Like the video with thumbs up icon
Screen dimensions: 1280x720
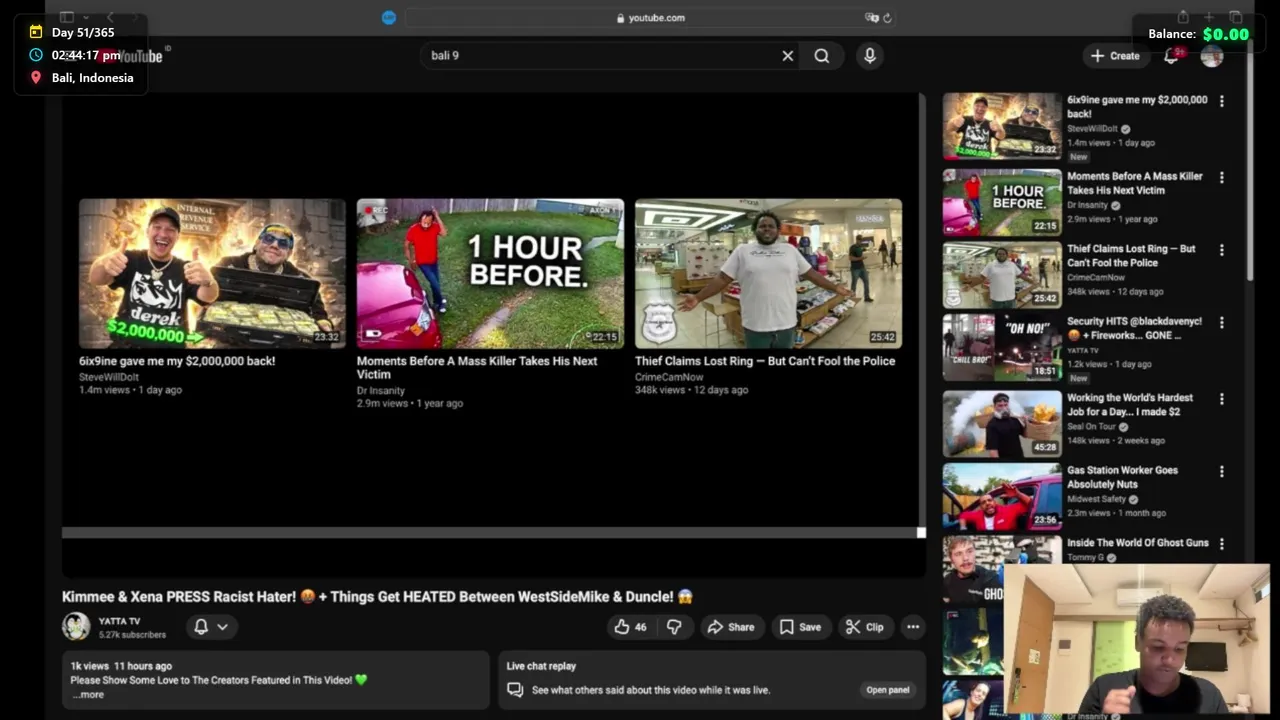coord(630,627)
